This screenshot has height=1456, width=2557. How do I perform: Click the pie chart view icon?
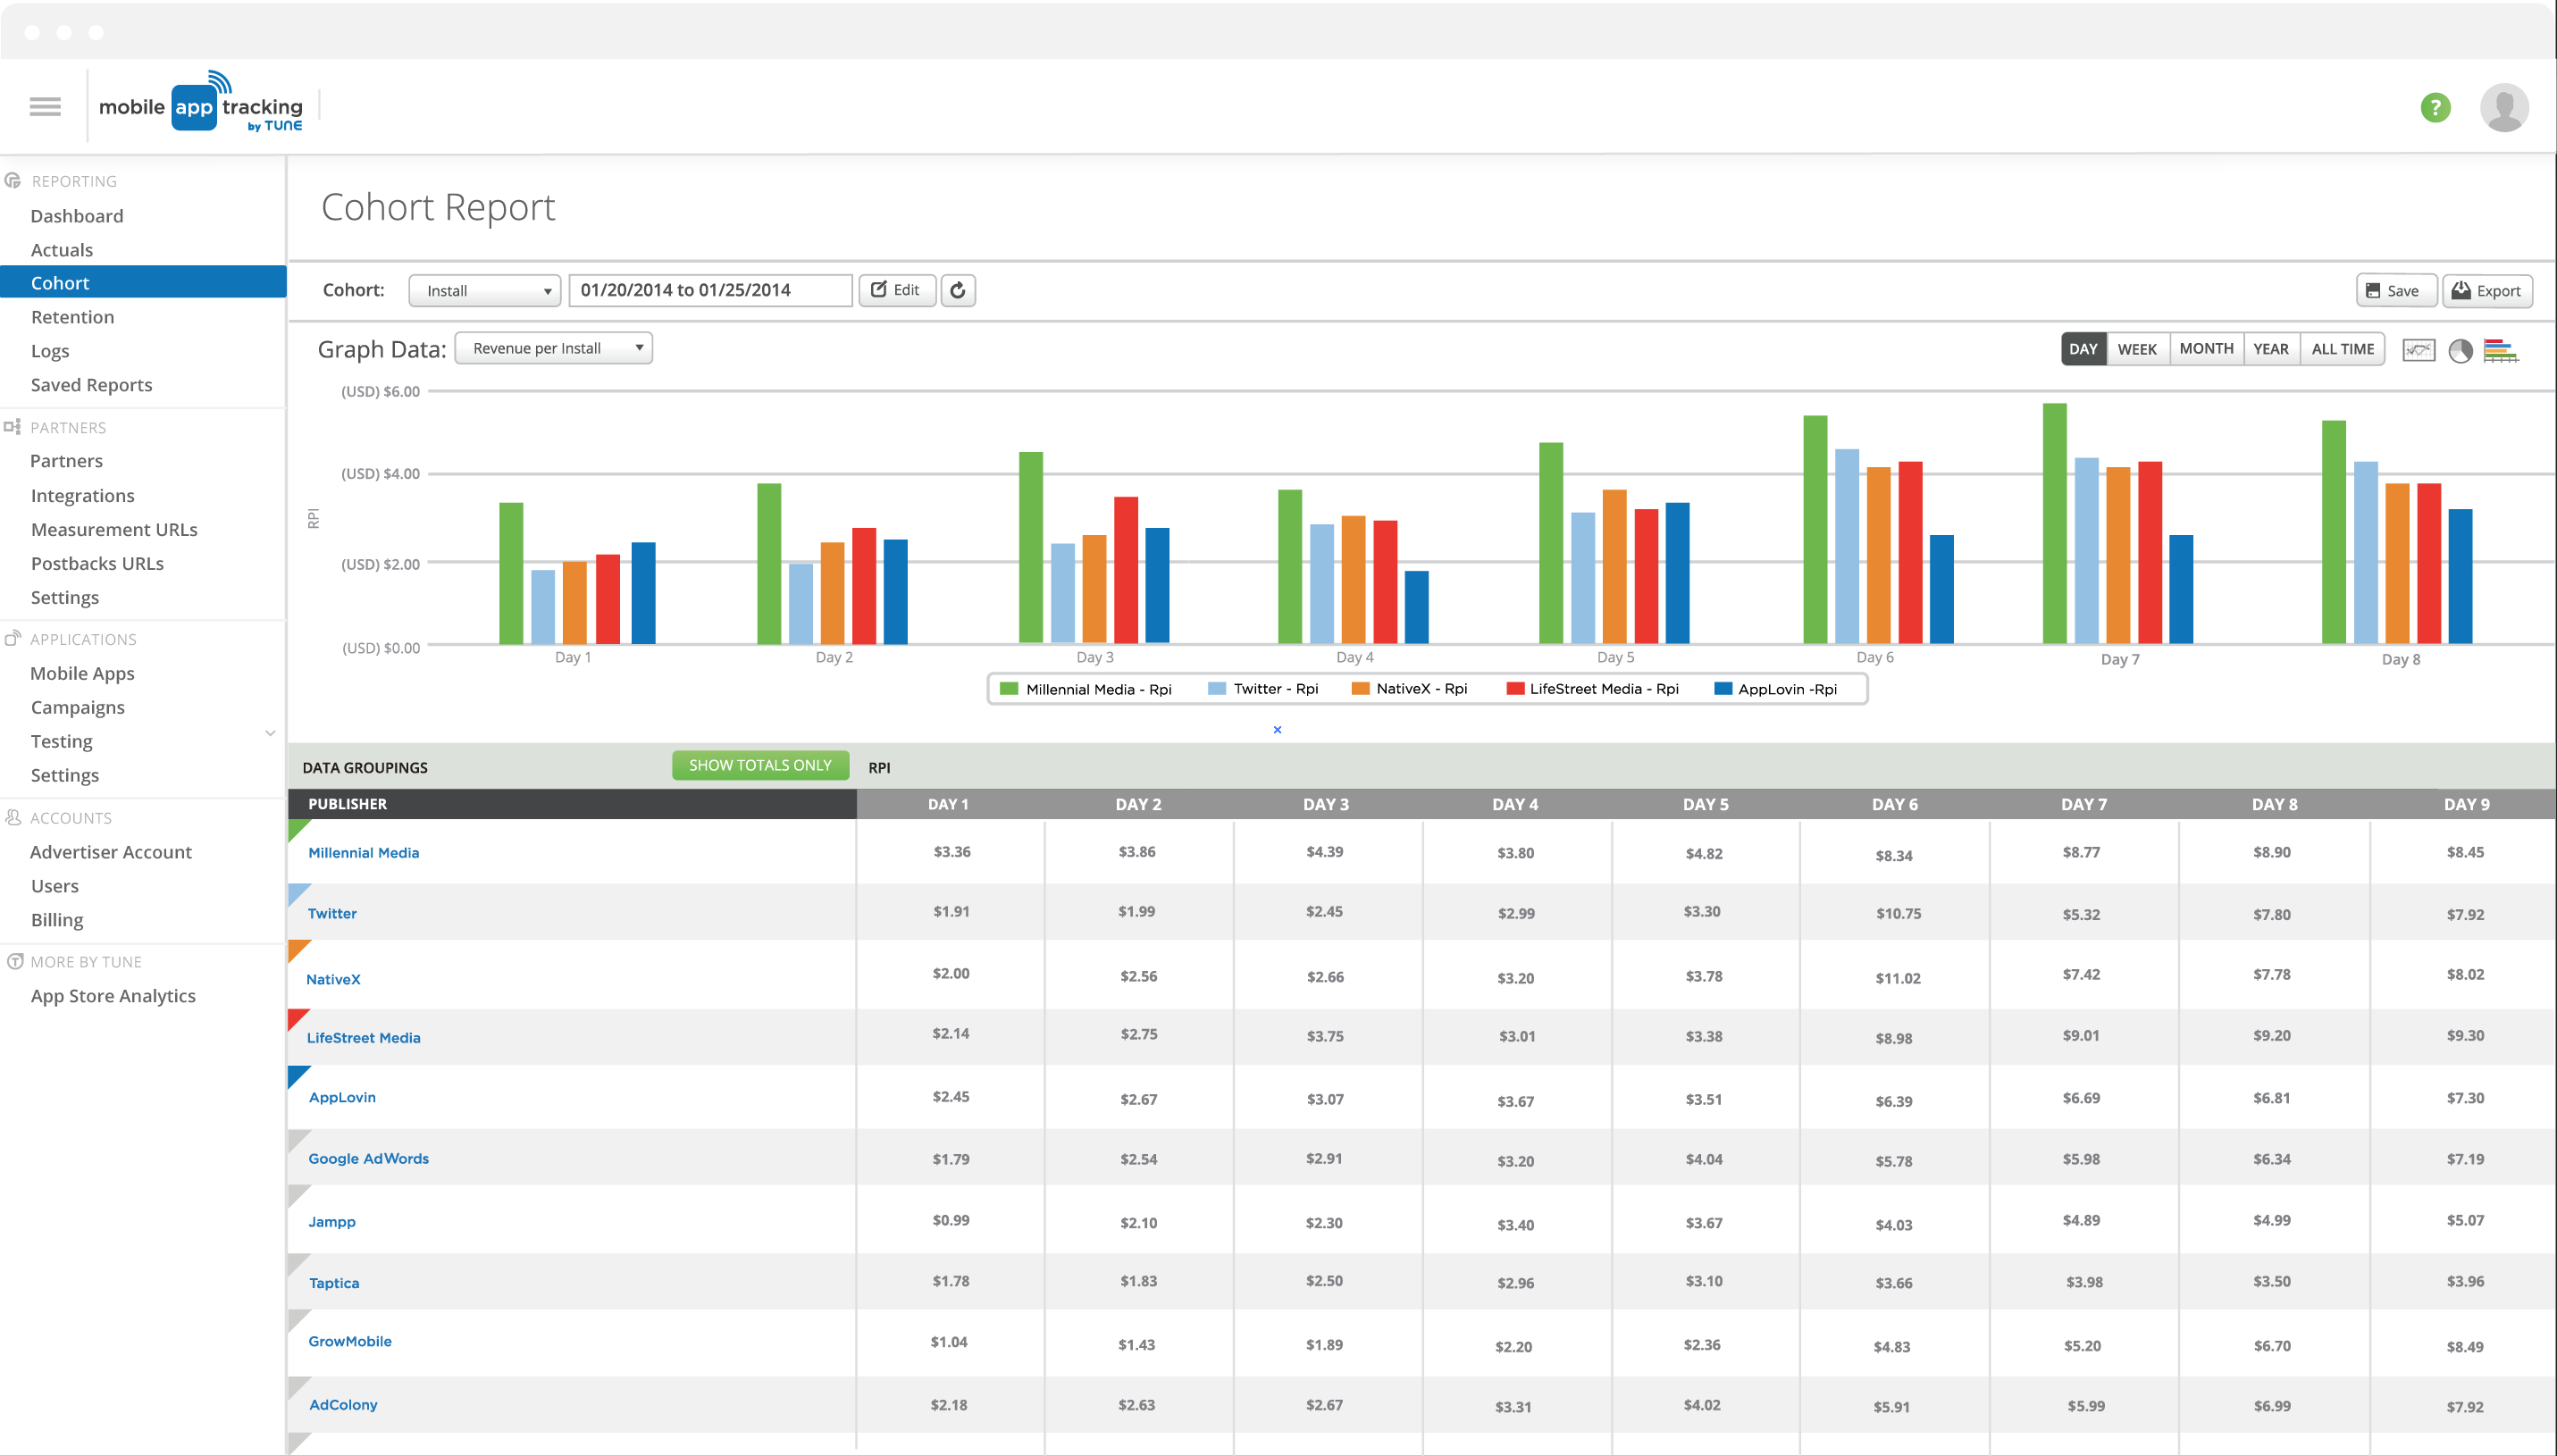(x=2459, y=349)
